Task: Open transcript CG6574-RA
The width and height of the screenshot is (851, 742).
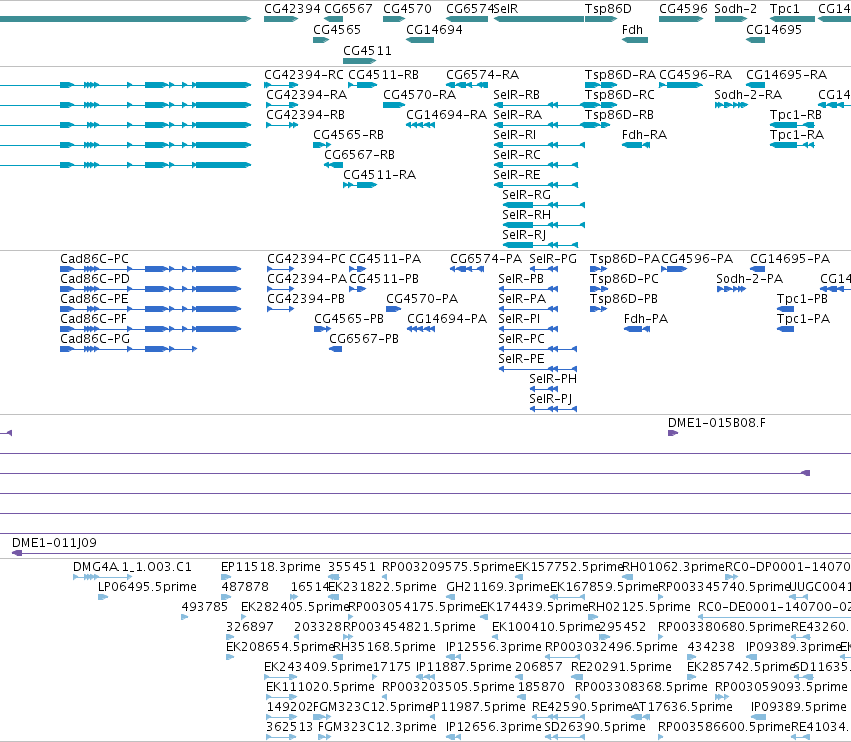Action: tap(466, 85)
